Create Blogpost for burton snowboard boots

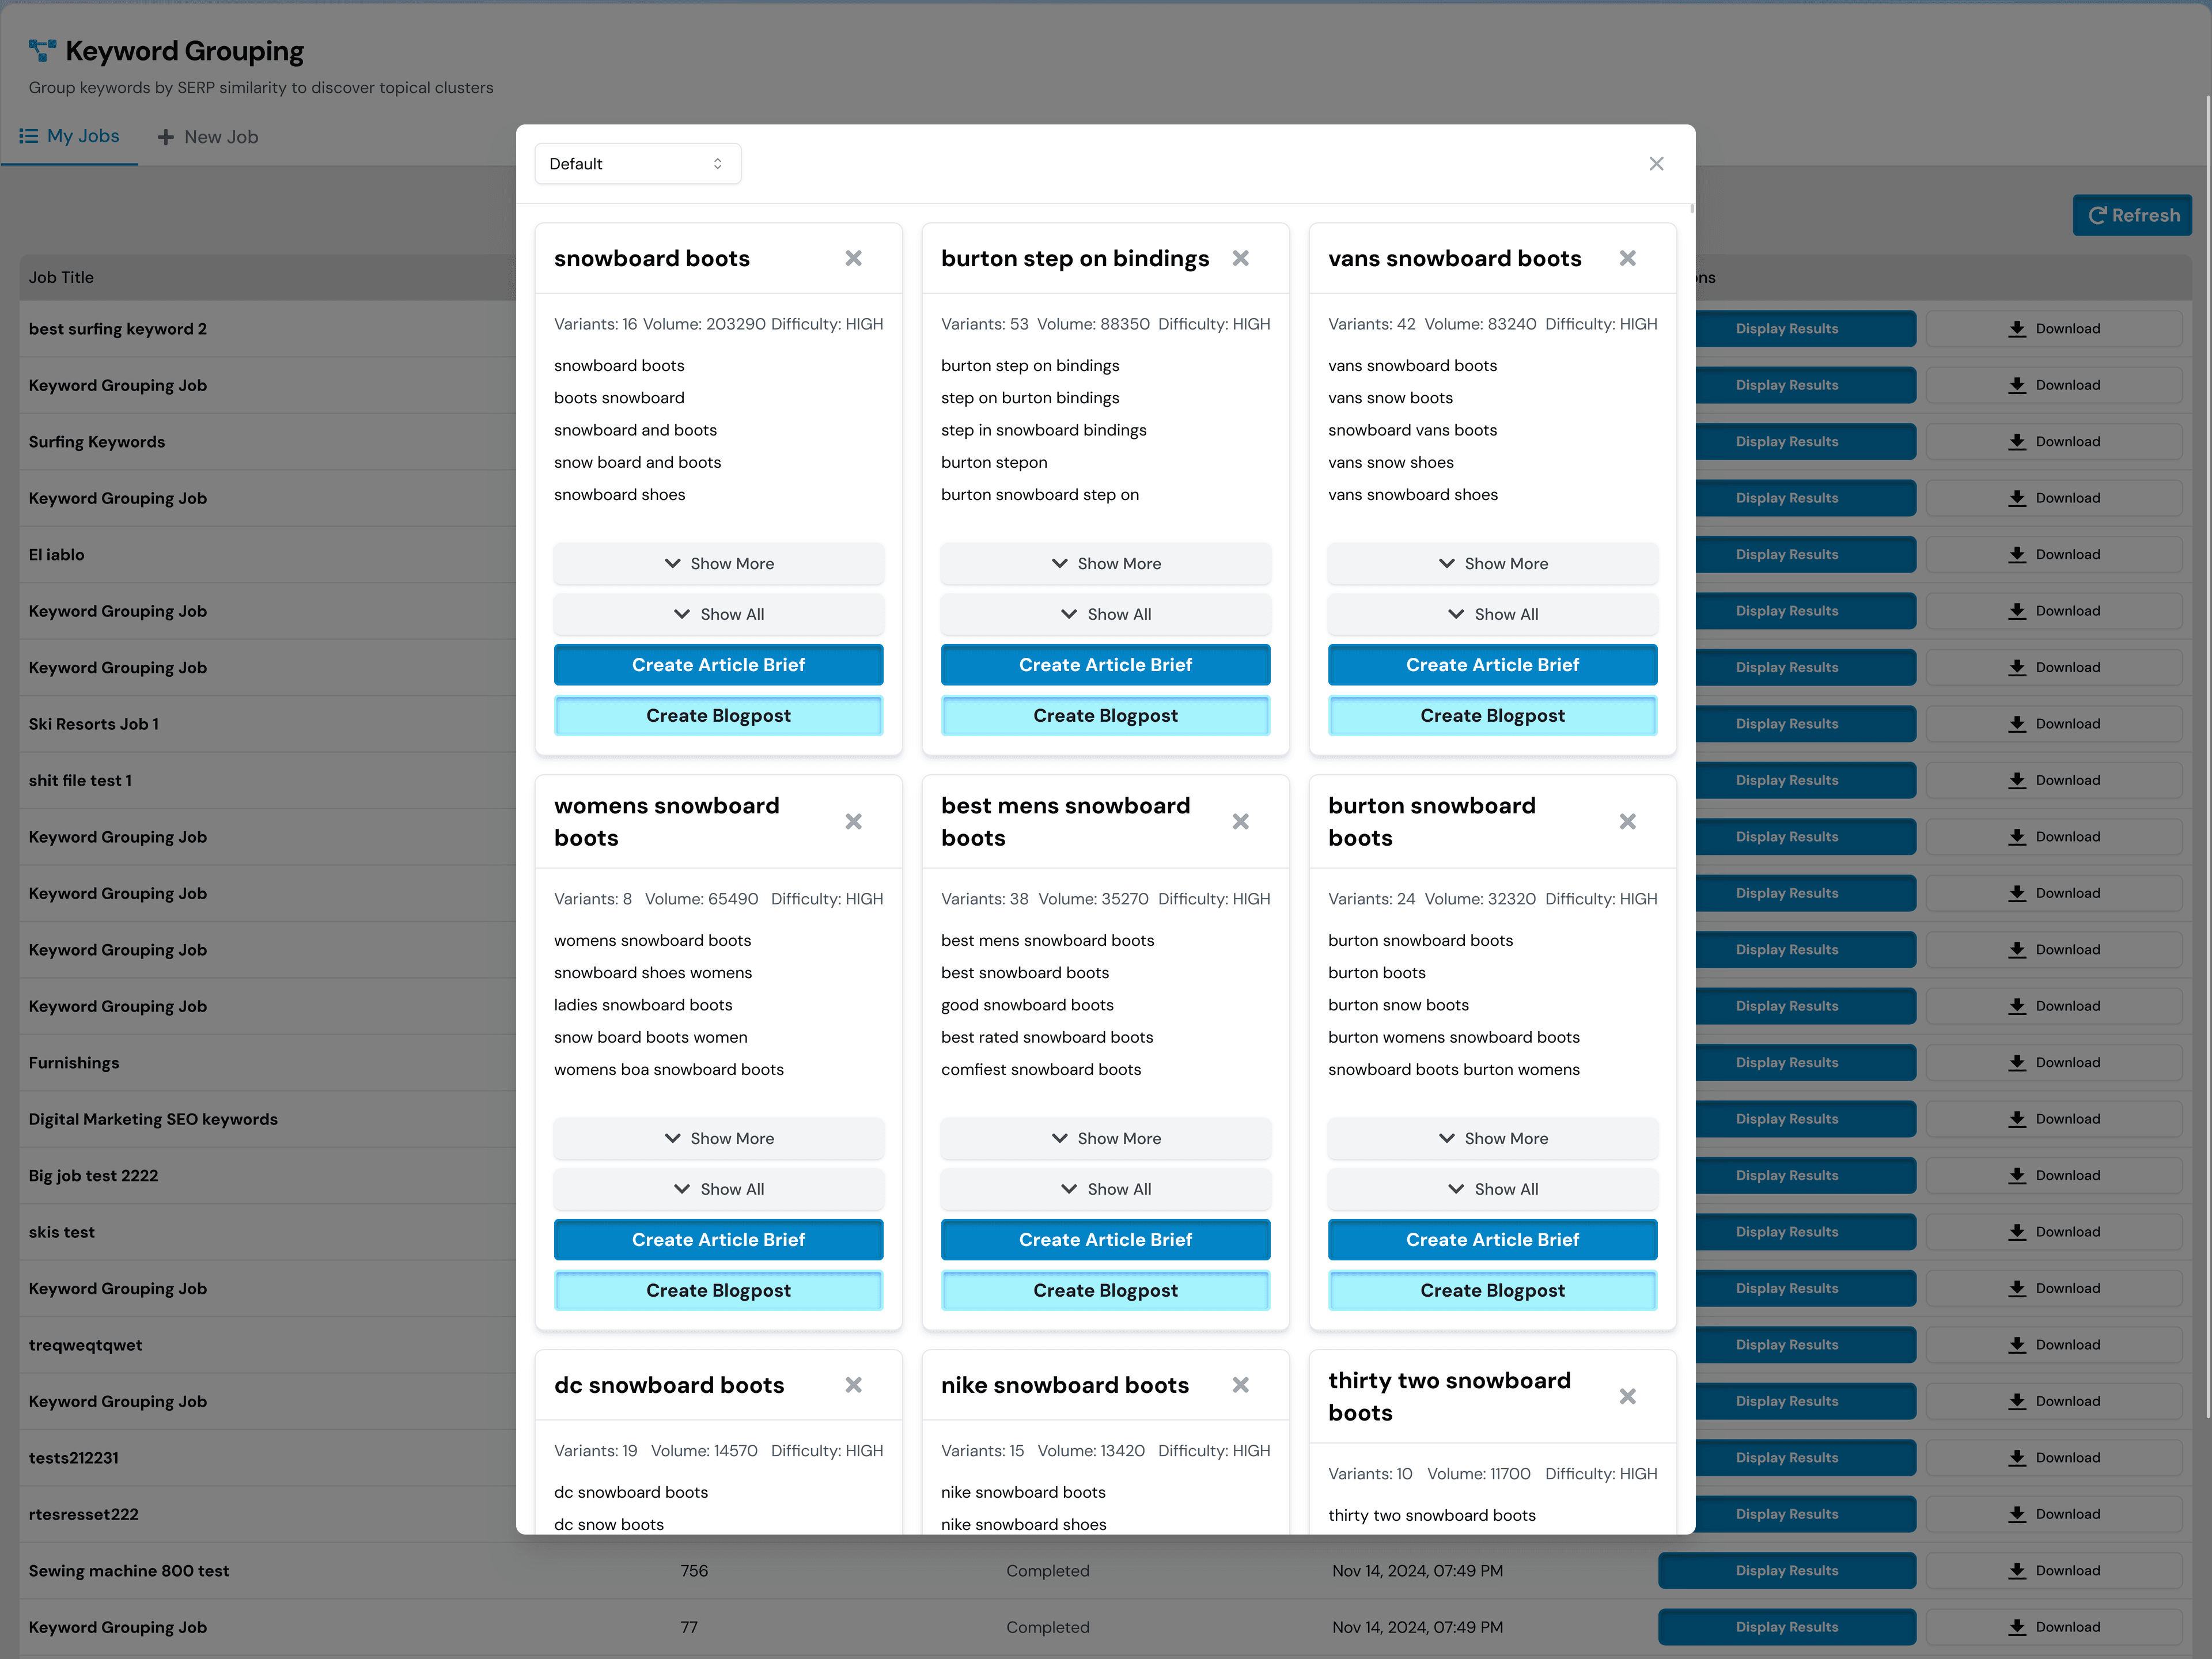(1492, 1291)
